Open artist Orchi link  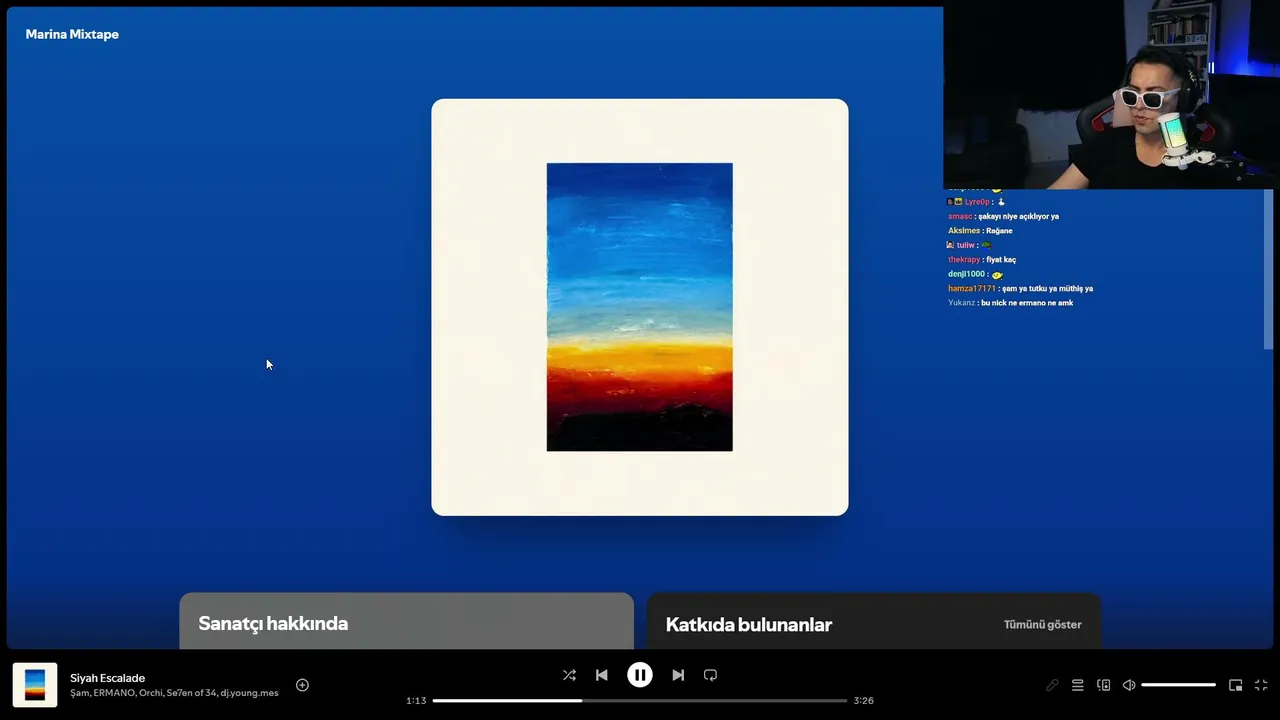(150, 693)
